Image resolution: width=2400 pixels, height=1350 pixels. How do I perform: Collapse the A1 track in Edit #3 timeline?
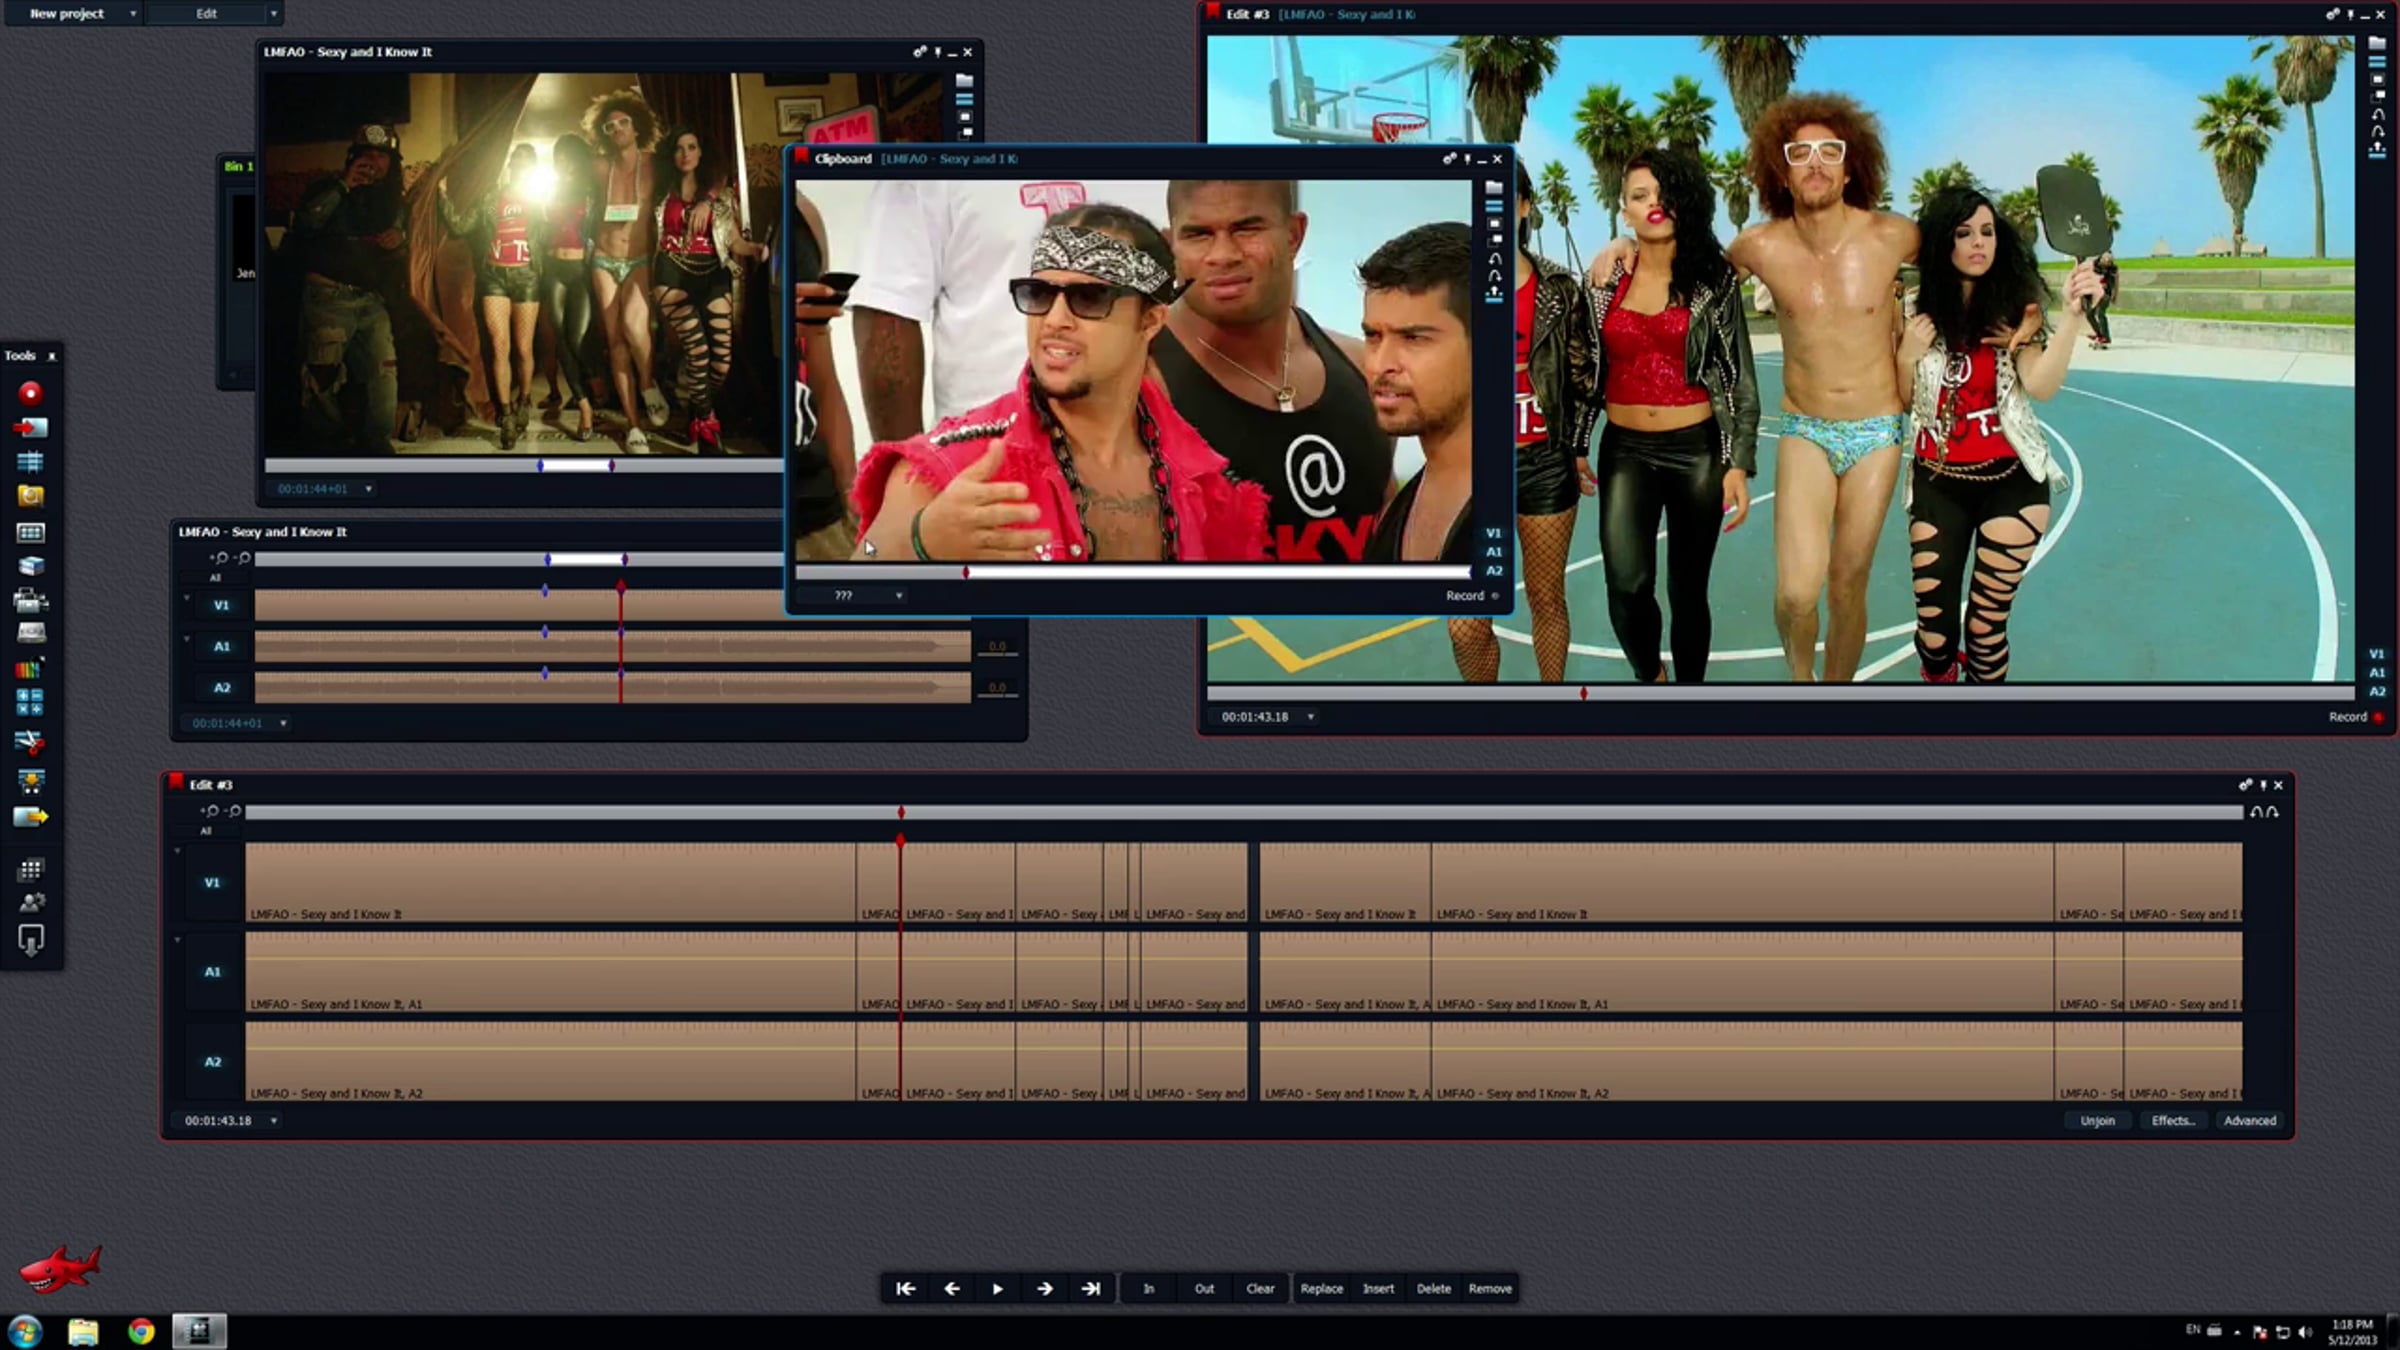[178, 940]
